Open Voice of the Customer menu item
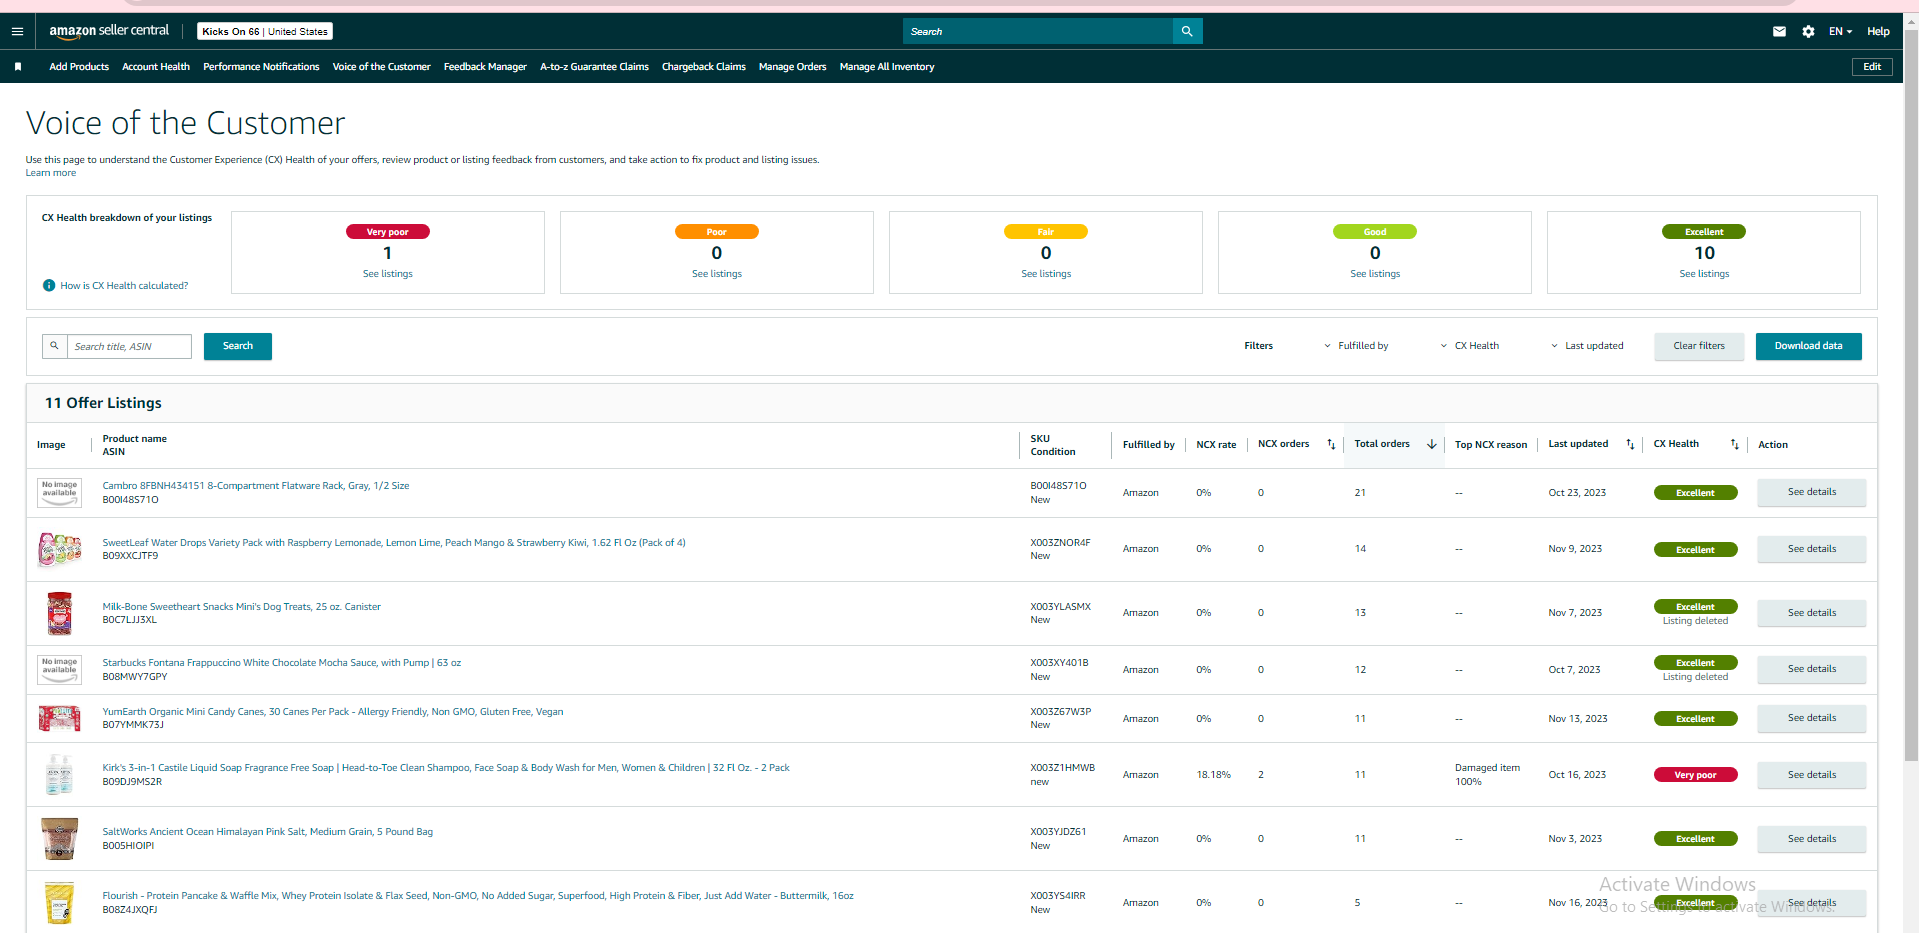This screenshot has width=1919, height=933. pyautogui.click(x=381, y=67)
